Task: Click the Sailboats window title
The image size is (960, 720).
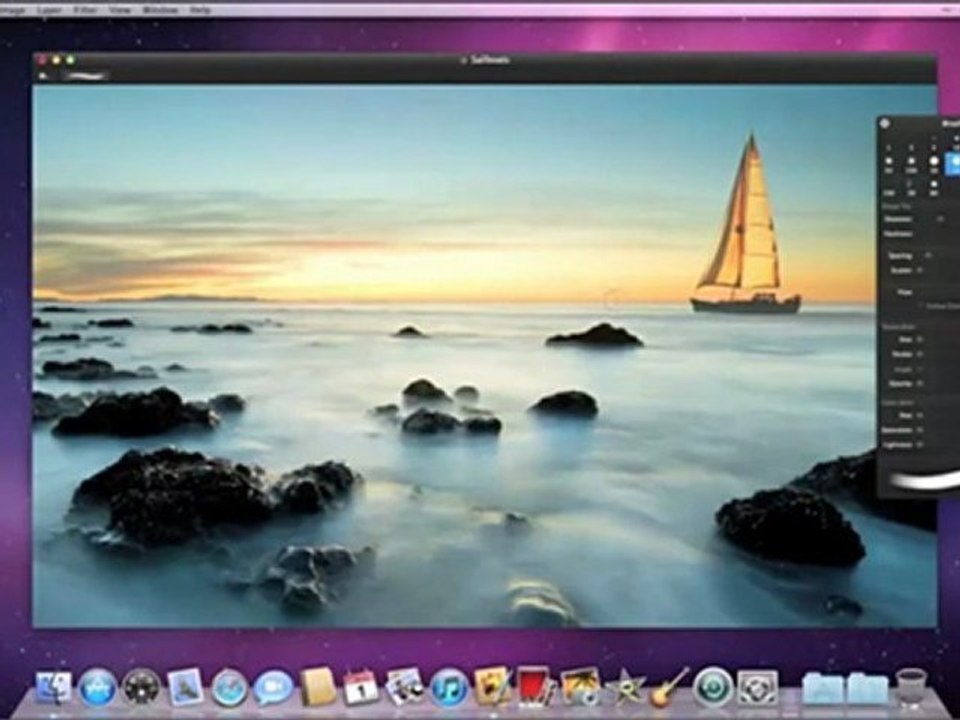Action: tap(490, 60)
